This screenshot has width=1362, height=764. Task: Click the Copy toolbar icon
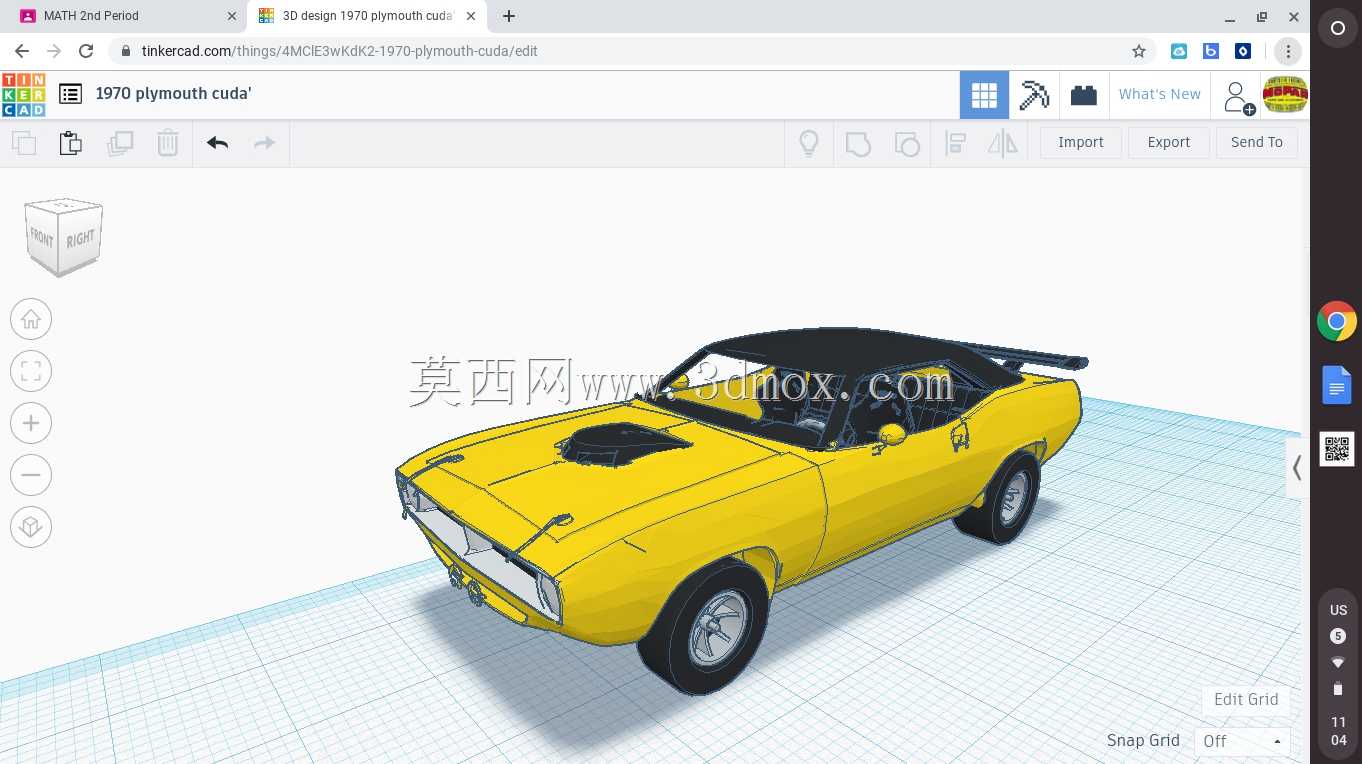click(x=24, y=143)
